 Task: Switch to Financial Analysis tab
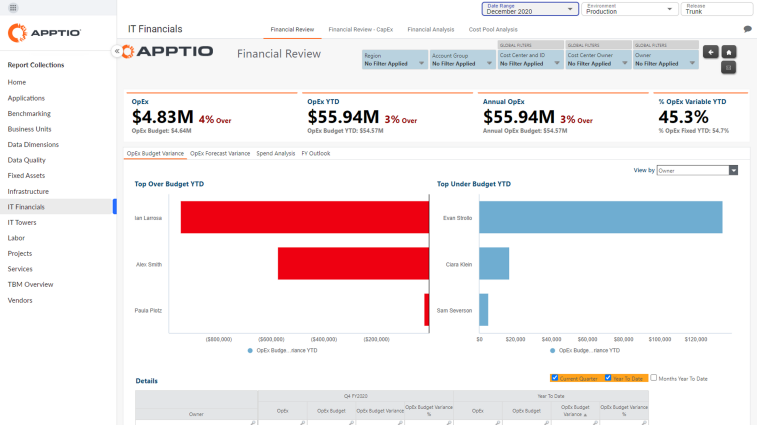click(x=431, y=29)
